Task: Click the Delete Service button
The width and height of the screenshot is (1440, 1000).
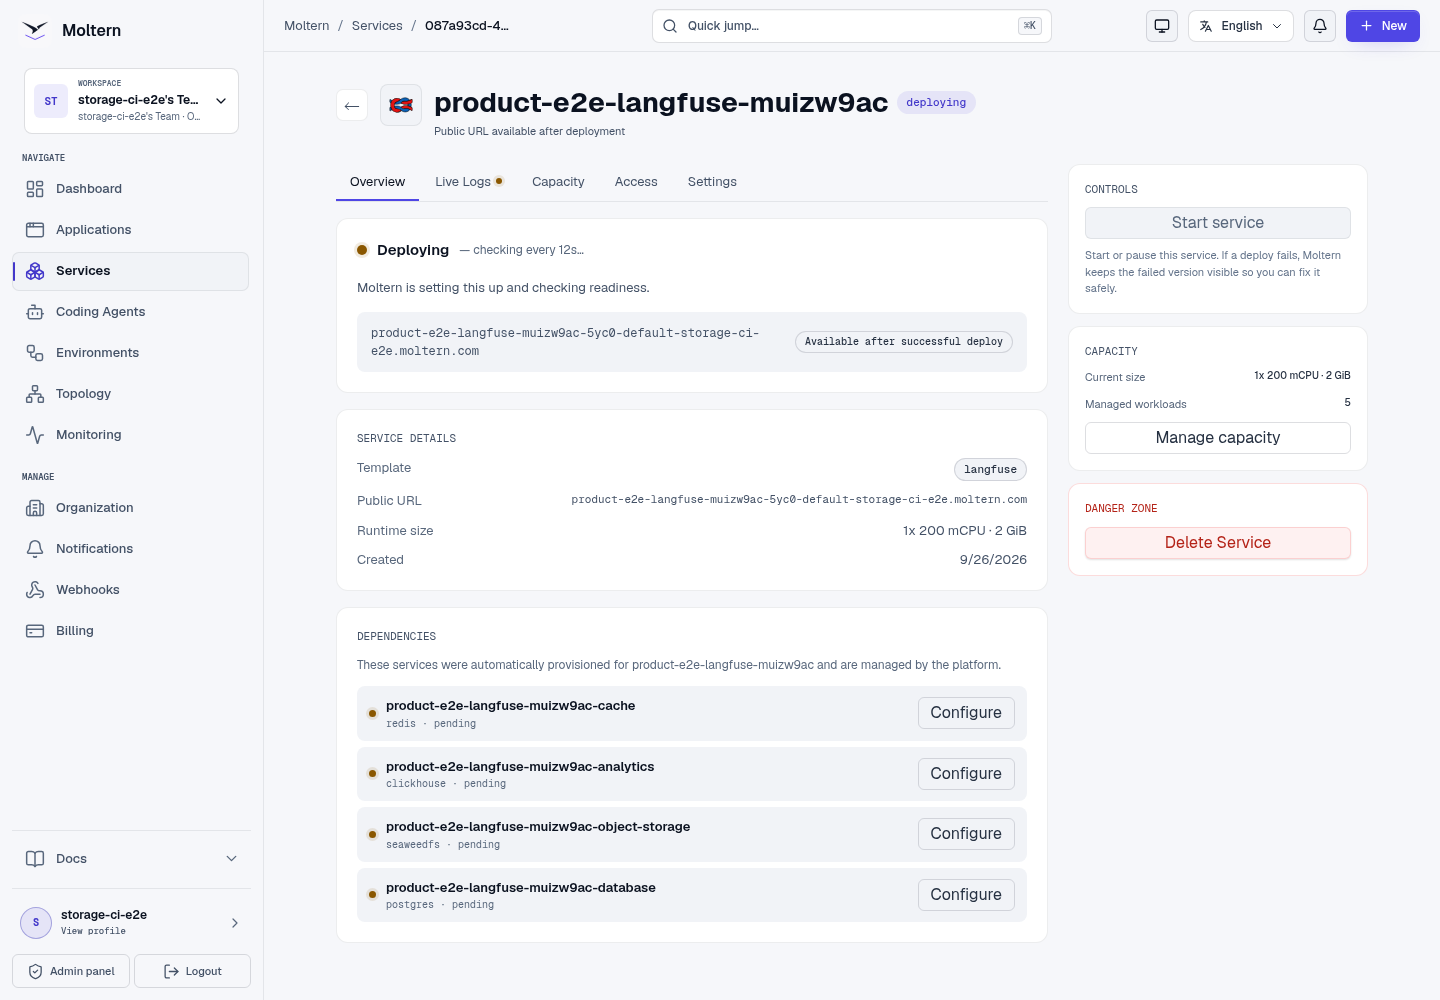Action: tap(1218, 543)
